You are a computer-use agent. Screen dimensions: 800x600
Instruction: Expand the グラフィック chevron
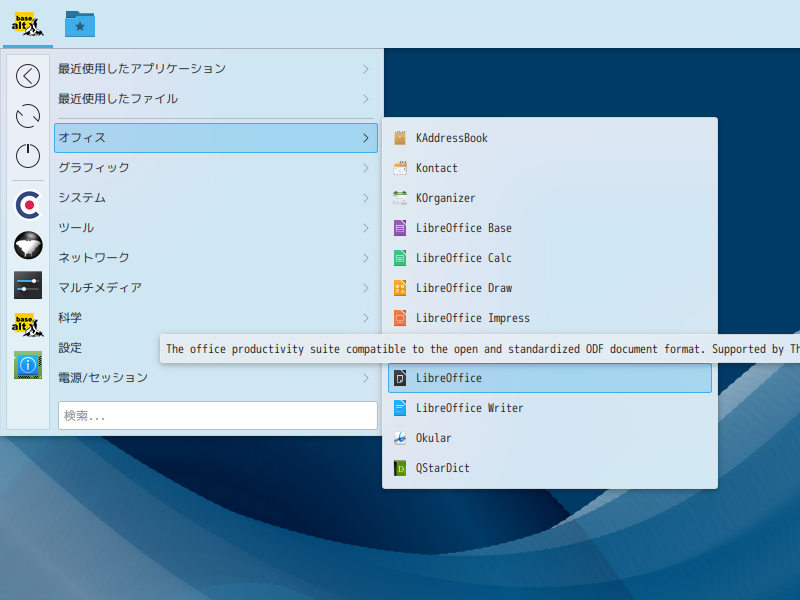(366, 168)
